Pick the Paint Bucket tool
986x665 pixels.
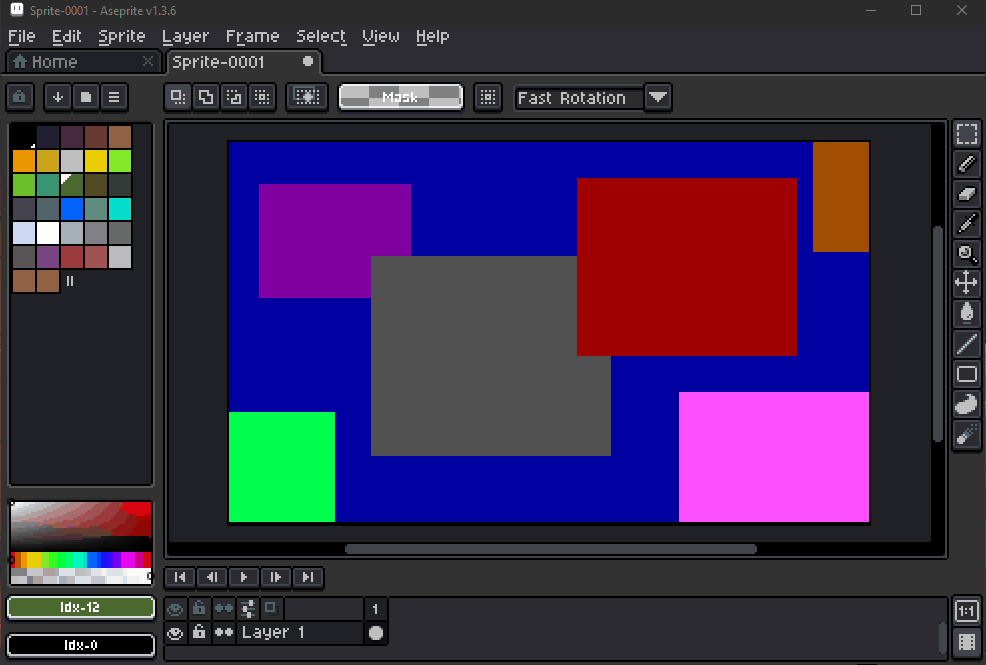click(966, 313)
